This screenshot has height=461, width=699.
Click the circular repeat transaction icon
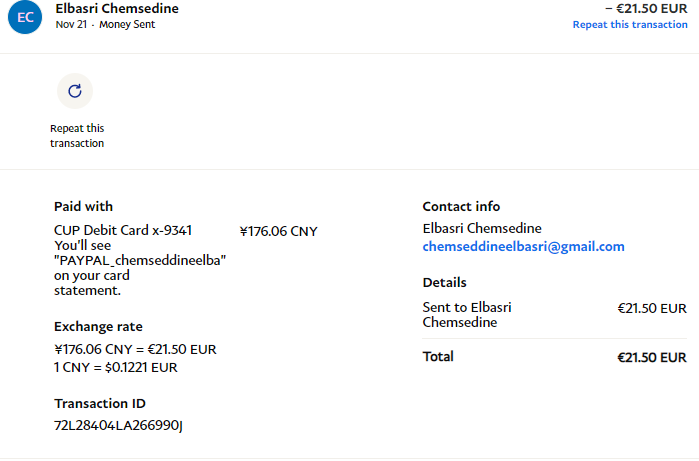point(74,91)
